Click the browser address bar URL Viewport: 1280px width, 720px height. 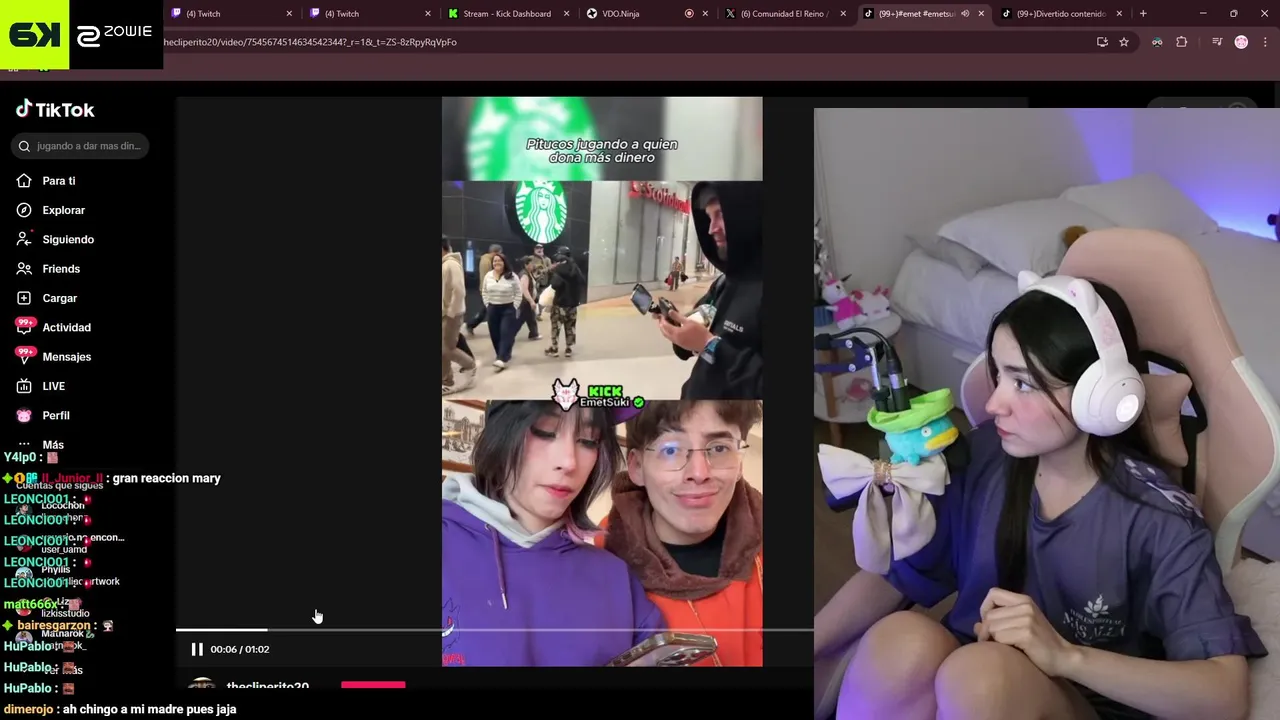click(x=310, y=42)
